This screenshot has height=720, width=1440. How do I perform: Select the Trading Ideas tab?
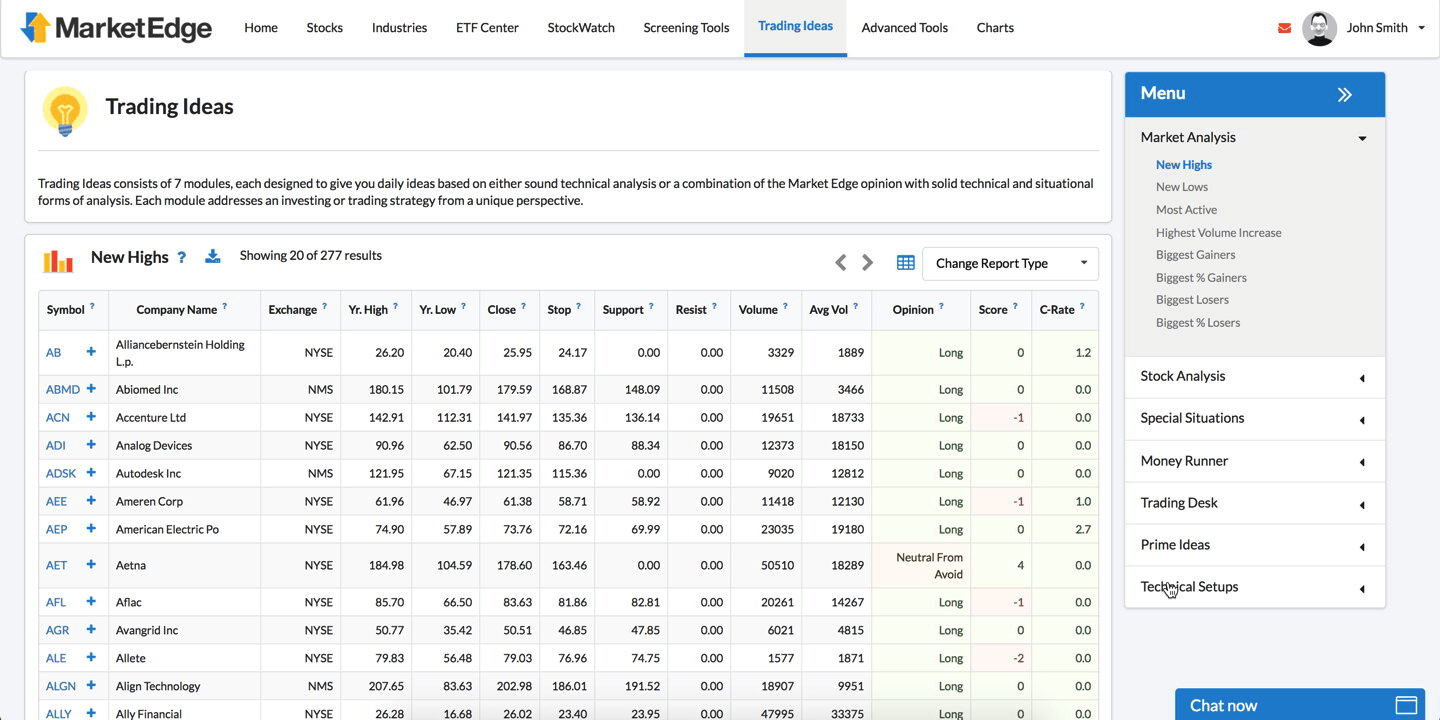click(795, 27)
